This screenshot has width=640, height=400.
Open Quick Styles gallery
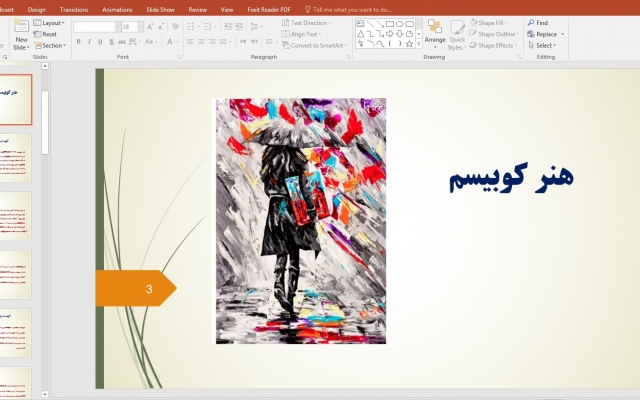[457, 35]
